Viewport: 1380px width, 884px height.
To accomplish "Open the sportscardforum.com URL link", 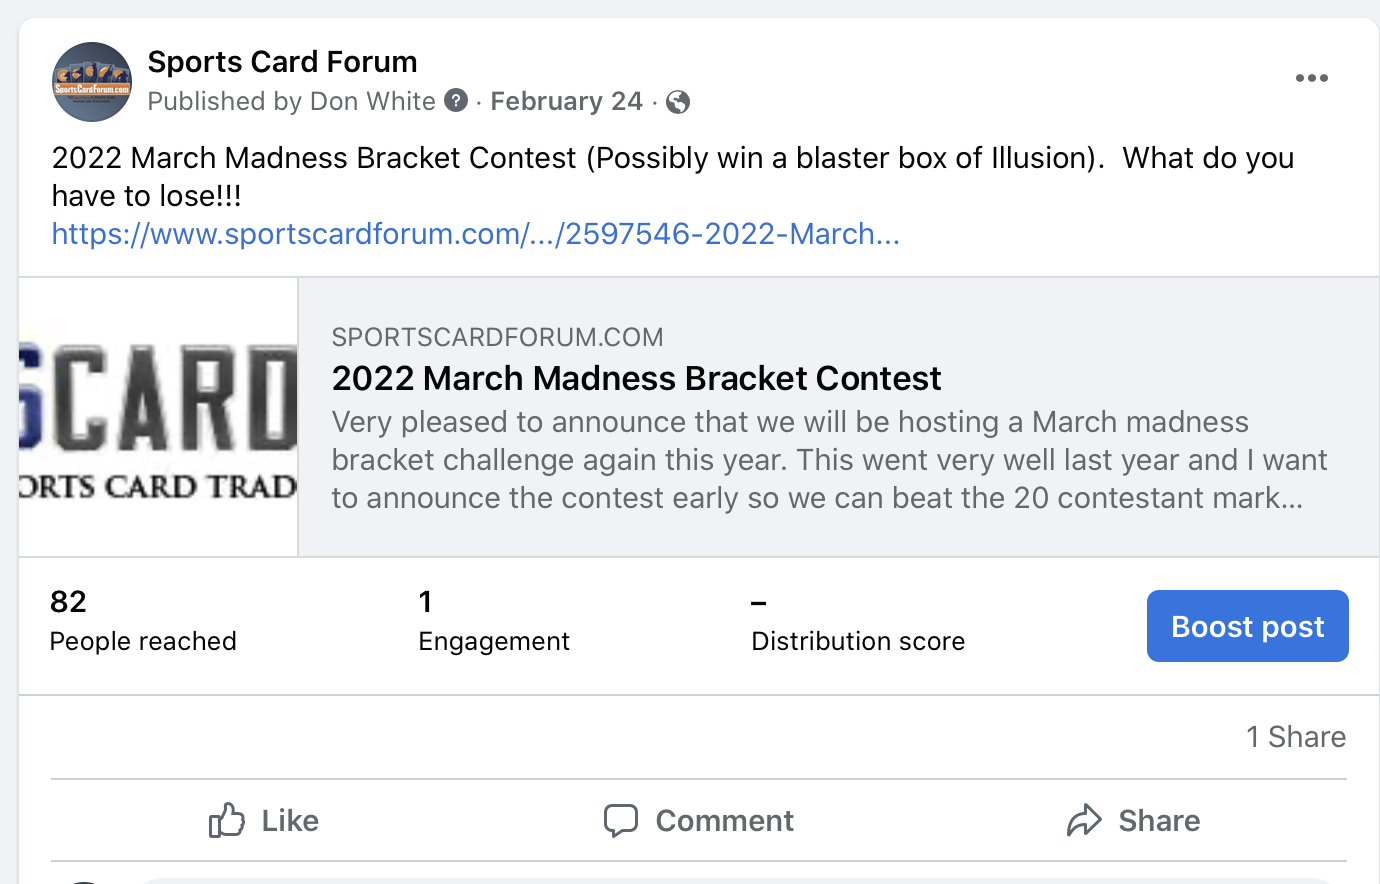I will [x=476, y=234].
